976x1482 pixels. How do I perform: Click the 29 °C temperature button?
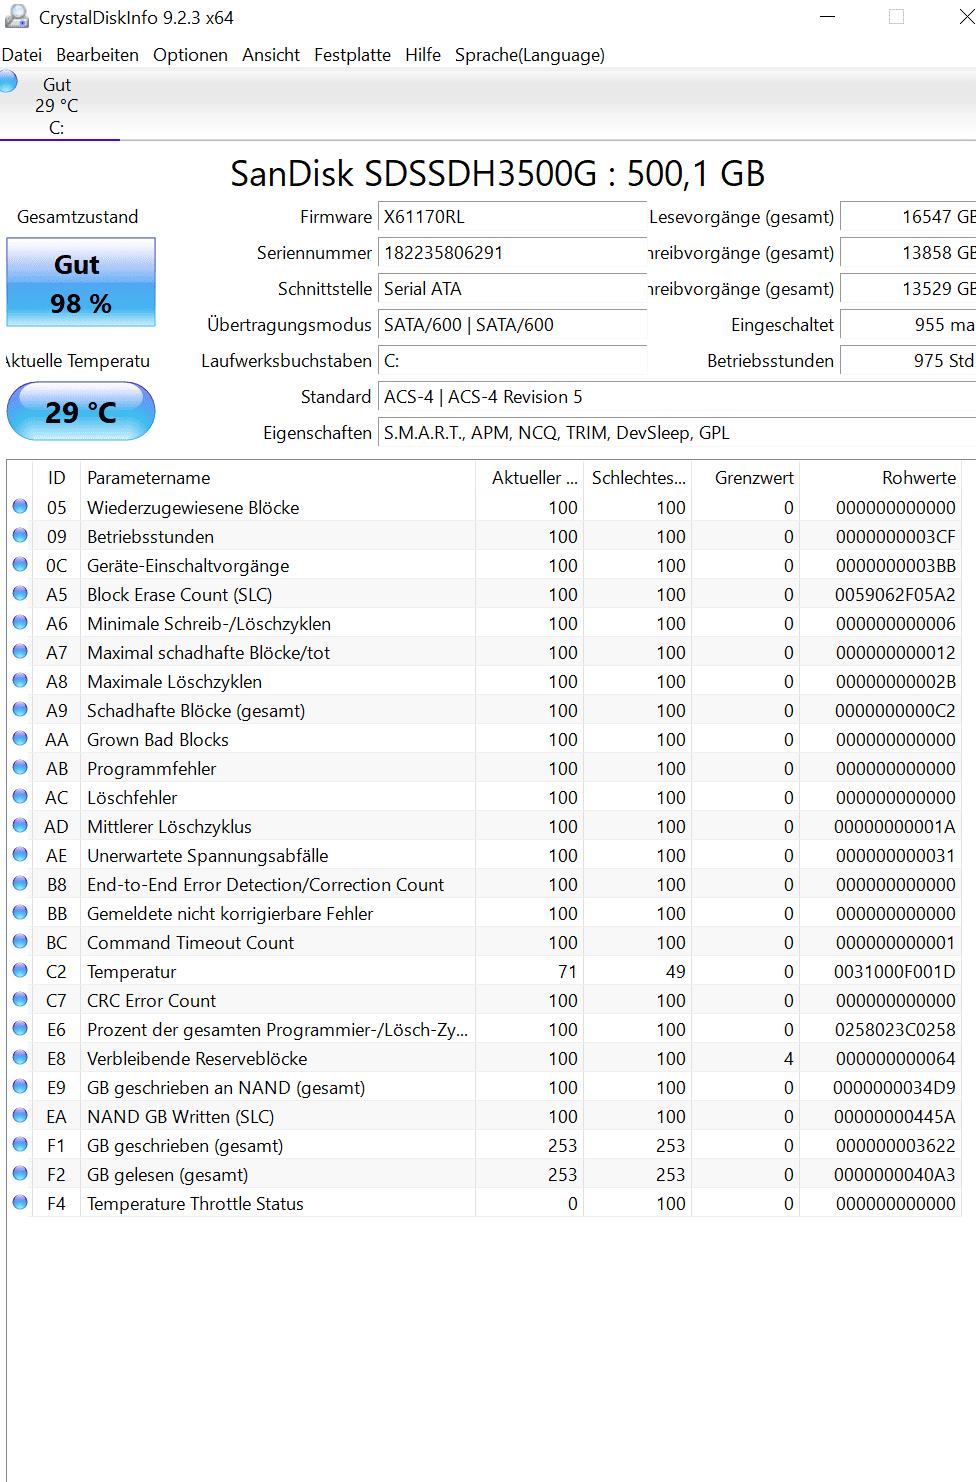tap(81, 411)
